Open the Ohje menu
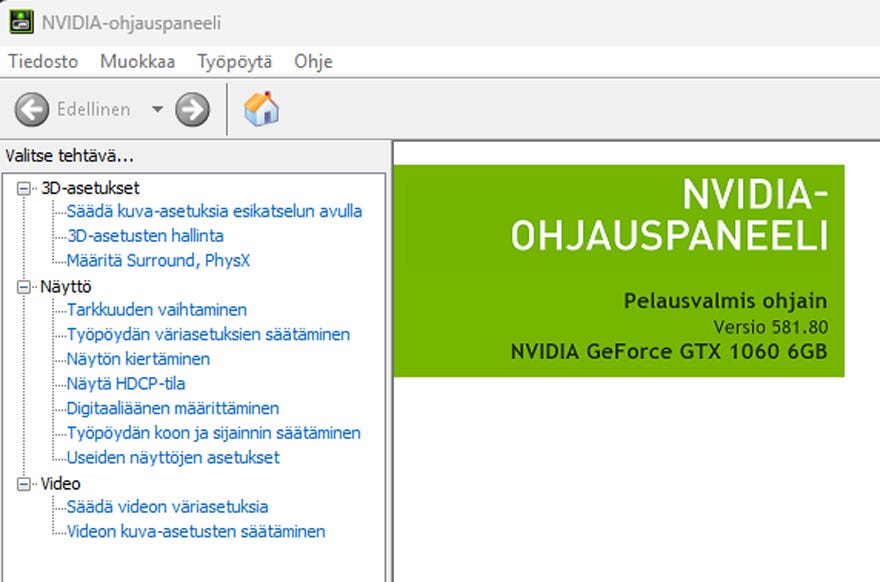The height and width of the screenshot is (582, 880). [x=313, y=61]
